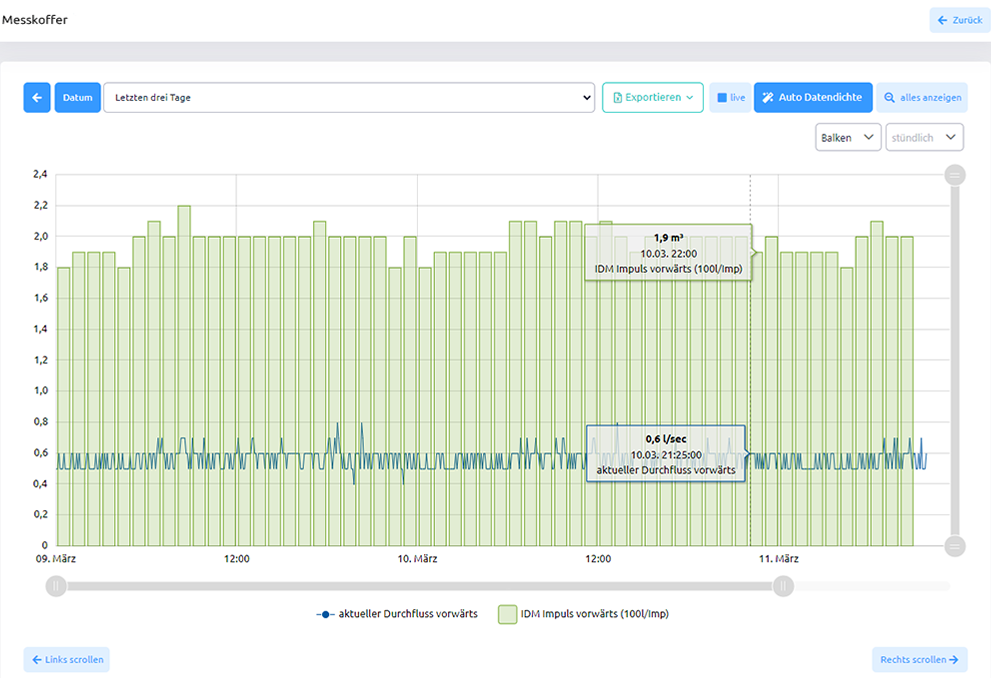This screenshot has height=678, width=991.
Task: Click the Zurück button
Action: pyautogui.click(x=959, y=20)
